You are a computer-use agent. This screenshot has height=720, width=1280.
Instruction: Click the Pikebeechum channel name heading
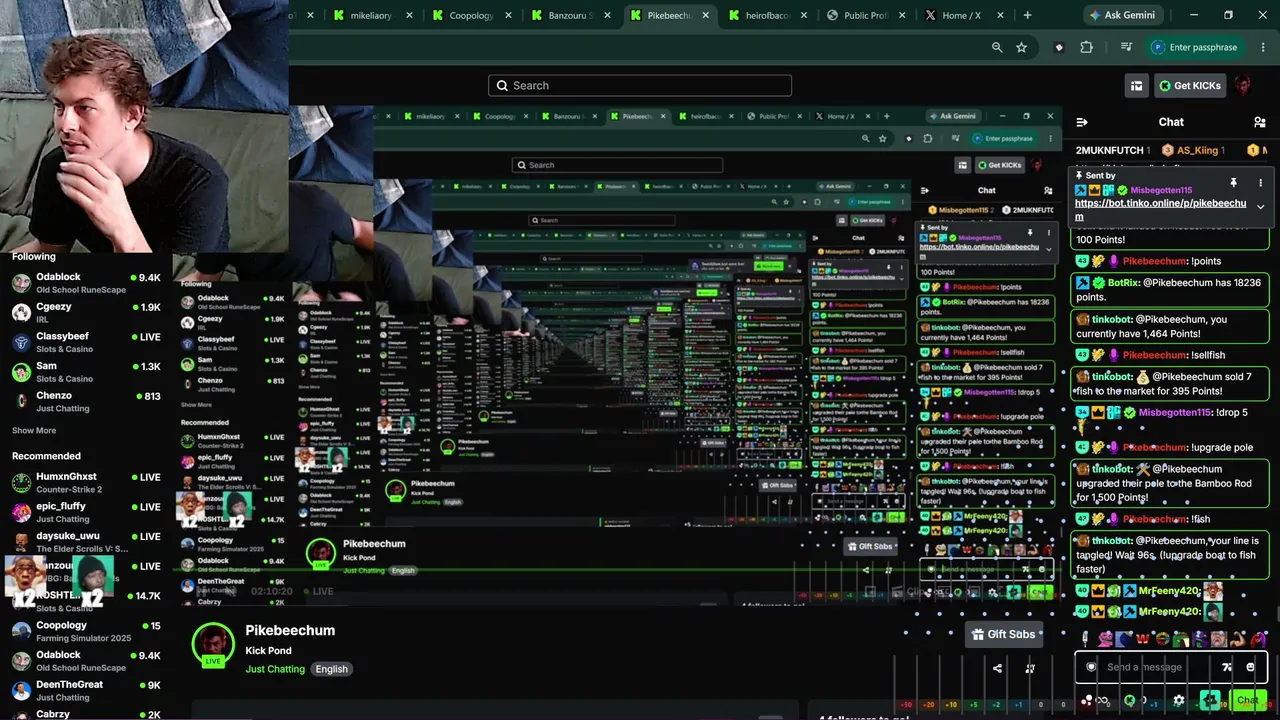tap(290, 630)
